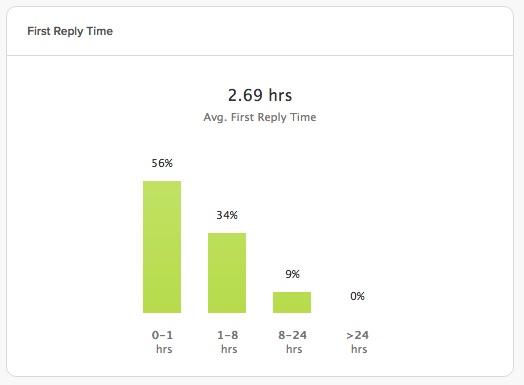Click the hrs text below 1-8
The width and height of the screenshot is (524, 385).
(x=229, y=349)
